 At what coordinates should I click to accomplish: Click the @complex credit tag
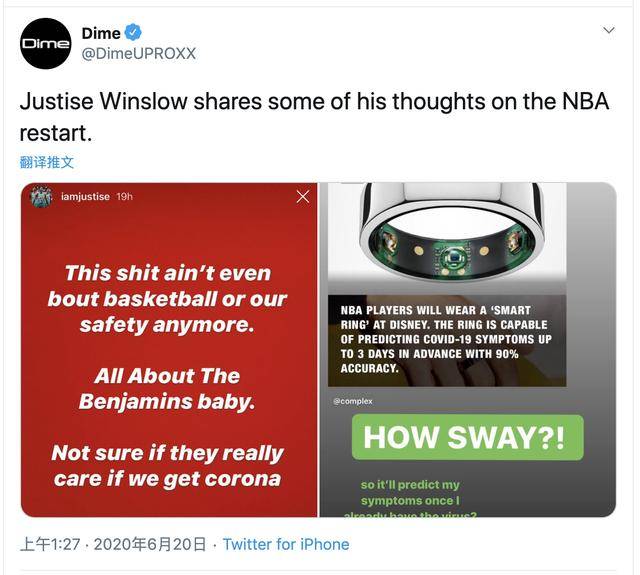[353, 401]
